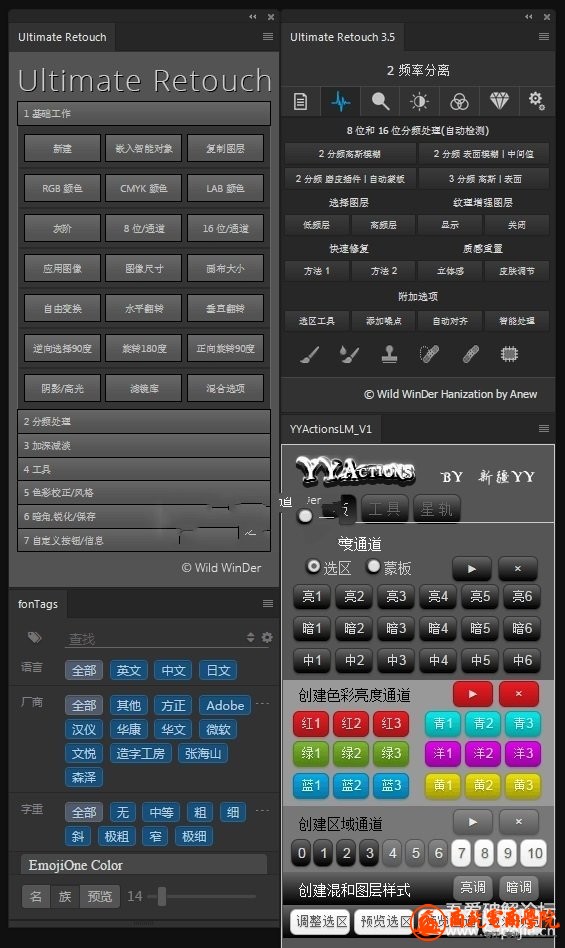
Task: Click the 皮肤调节 button
Action: (517, 271)
